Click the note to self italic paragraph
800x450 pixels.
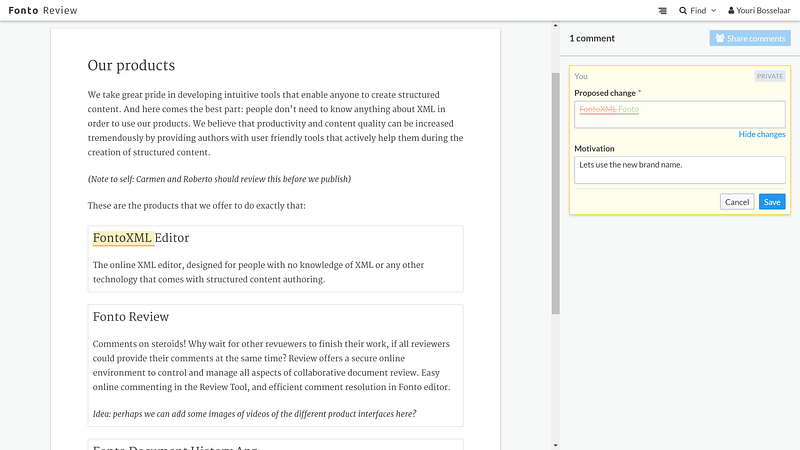219,179
